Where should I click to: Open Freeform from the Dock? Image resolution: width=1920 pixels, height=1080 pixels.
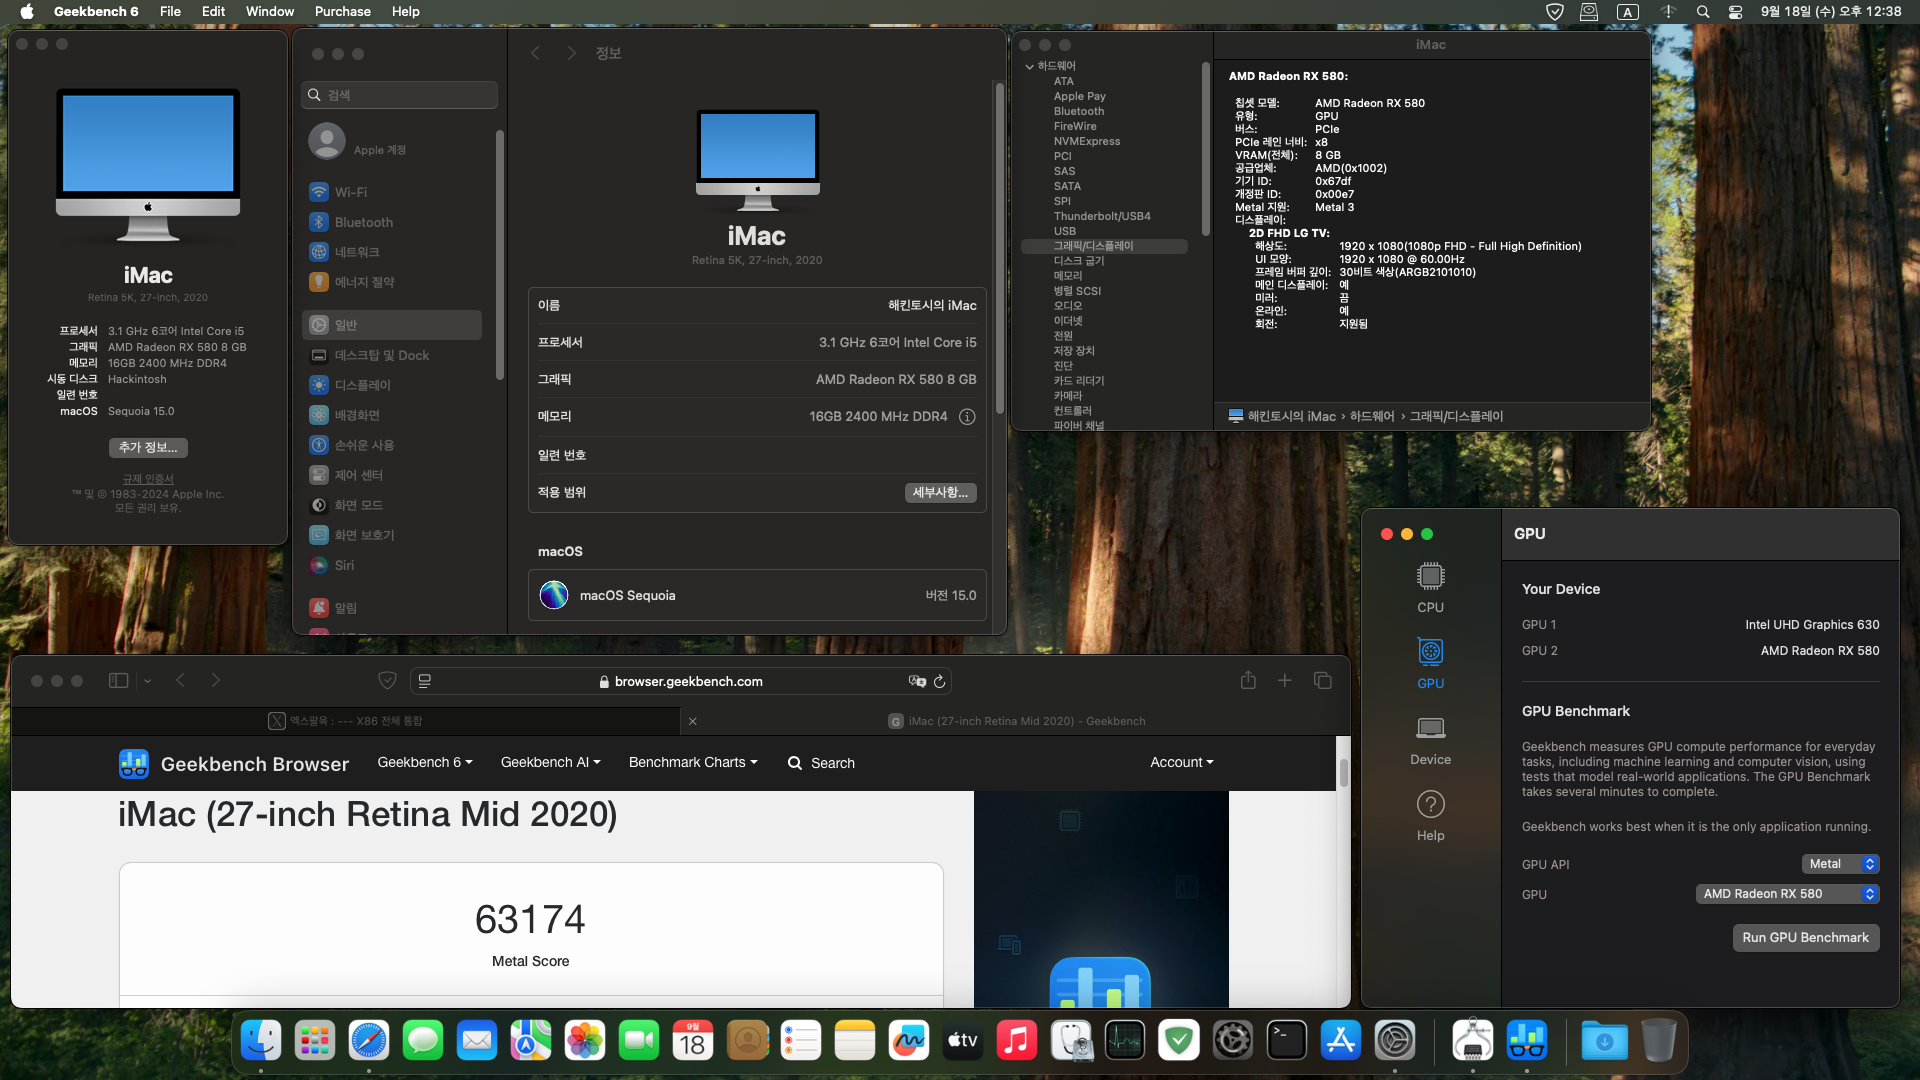pyautogui.click(x=909, y=1041)
